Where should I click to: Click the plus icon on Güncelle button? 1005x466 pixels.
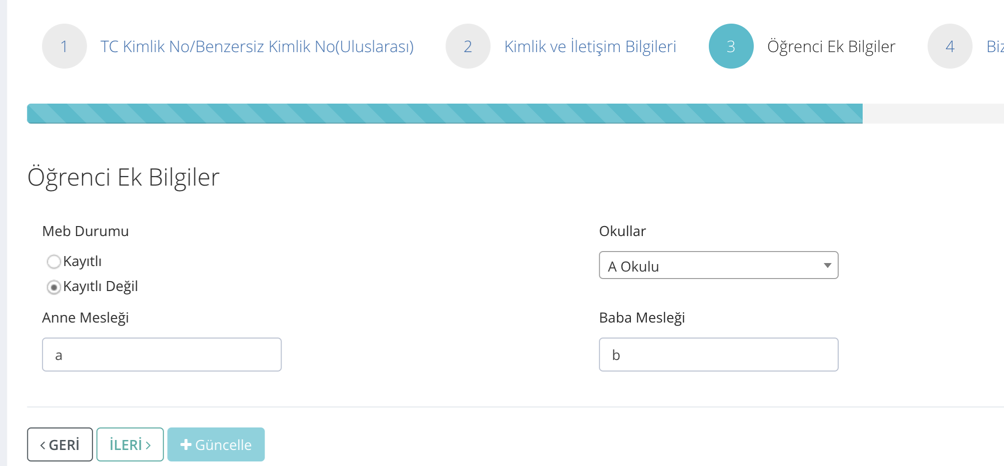tap(186, 445)
